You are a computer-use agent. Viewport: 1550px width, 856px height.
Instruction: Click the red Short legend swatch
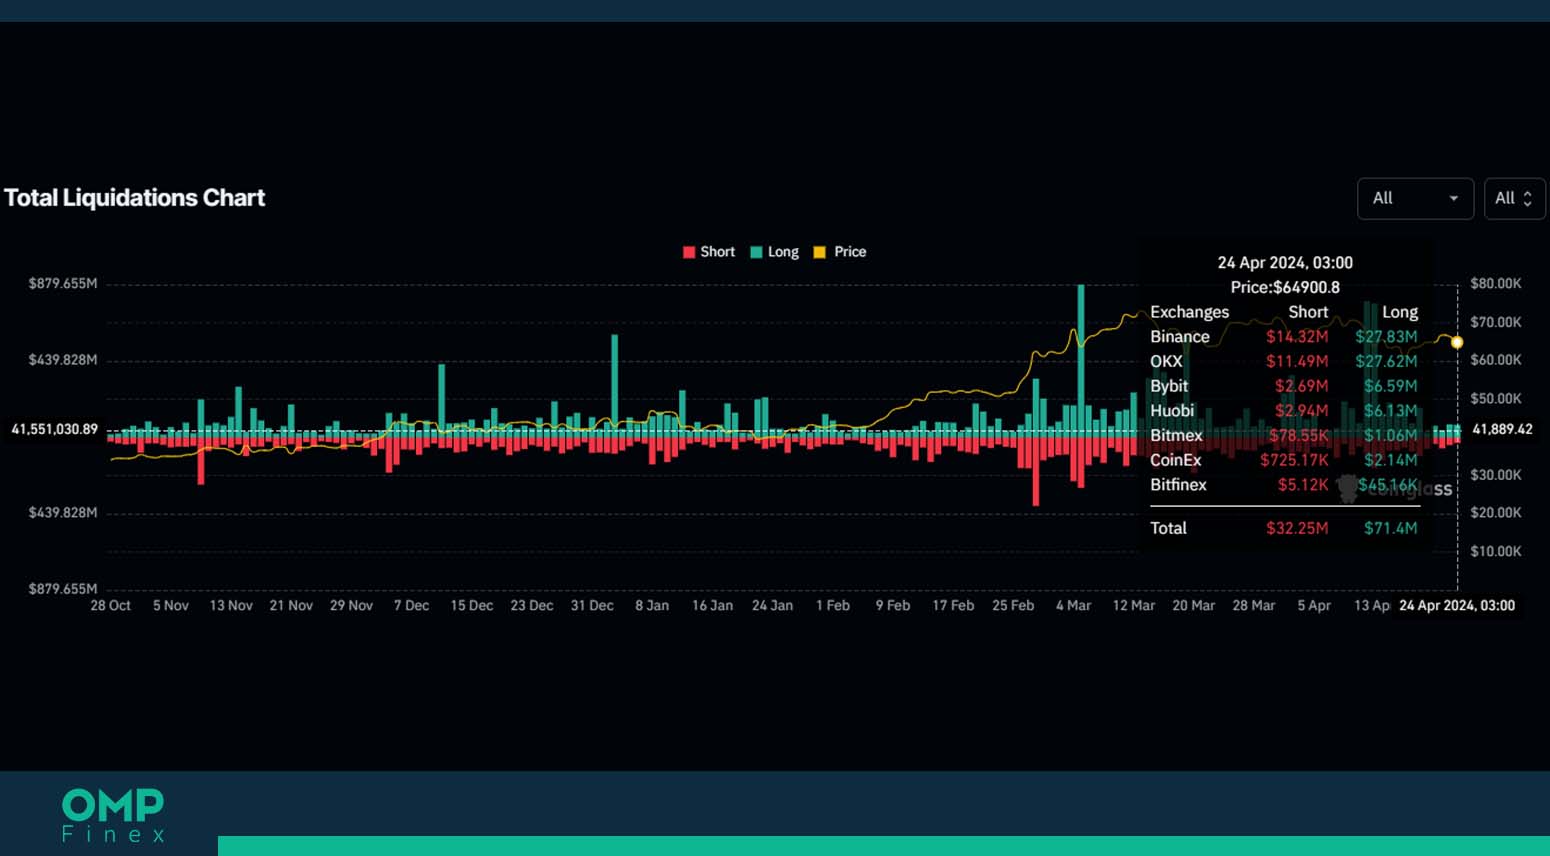pyautogui.click(x=689, y=252)
